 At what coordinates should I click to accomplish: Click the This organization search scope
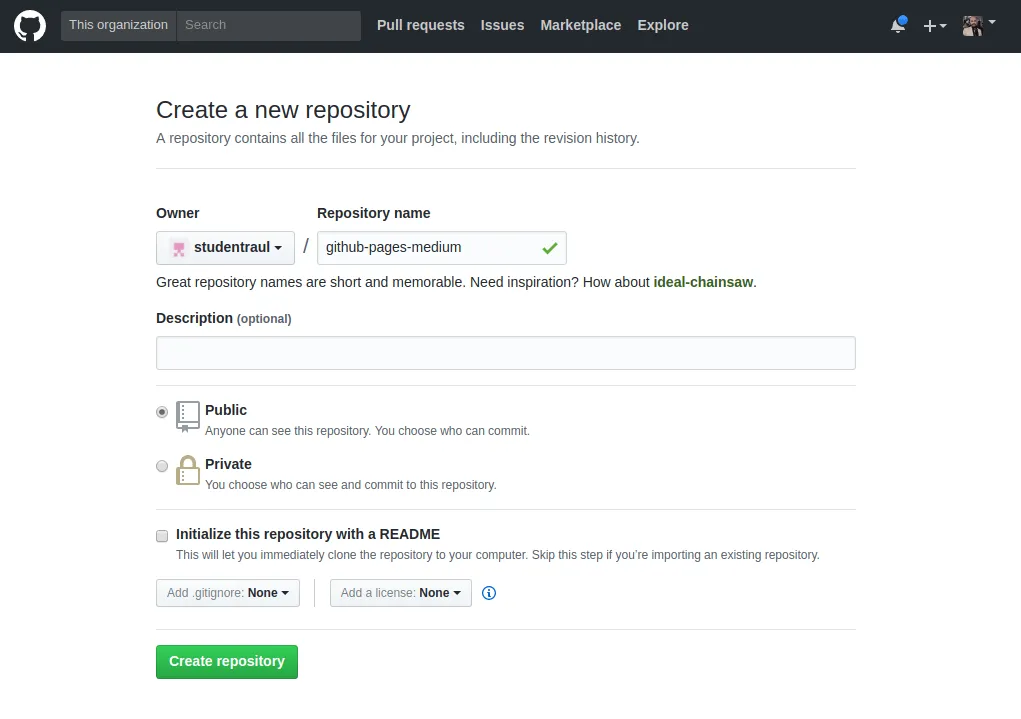tap(119, 25)
